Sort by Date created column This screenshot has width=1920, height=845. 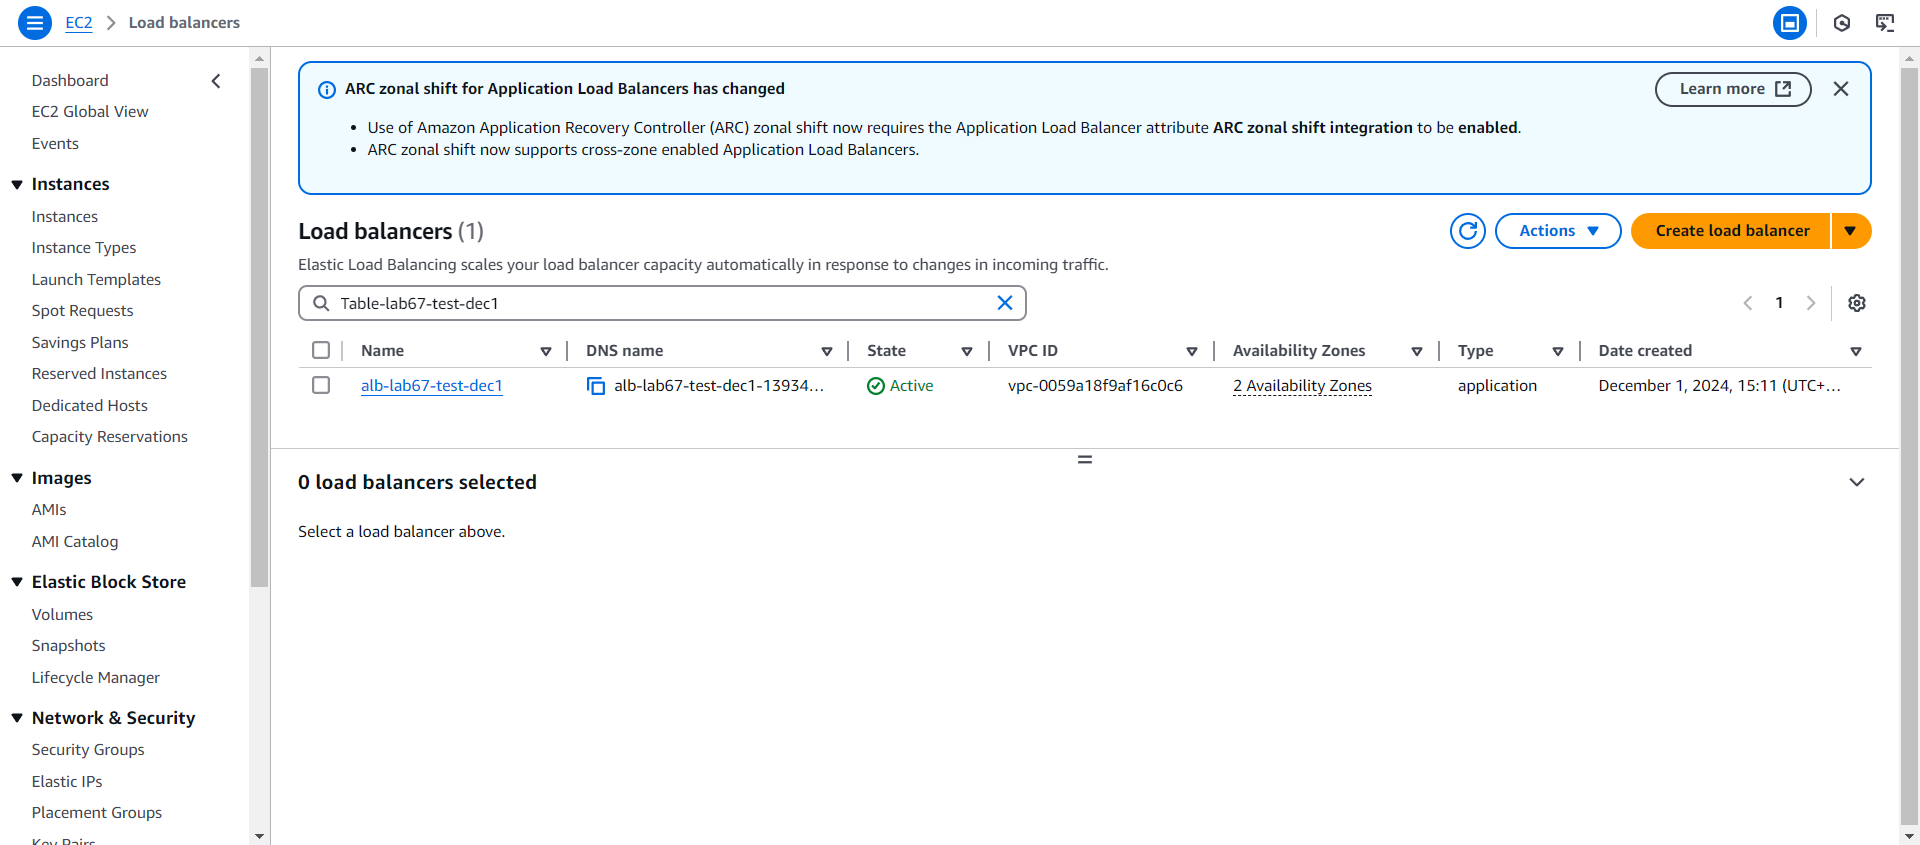pyautogui.click(x=1856, y=351)
